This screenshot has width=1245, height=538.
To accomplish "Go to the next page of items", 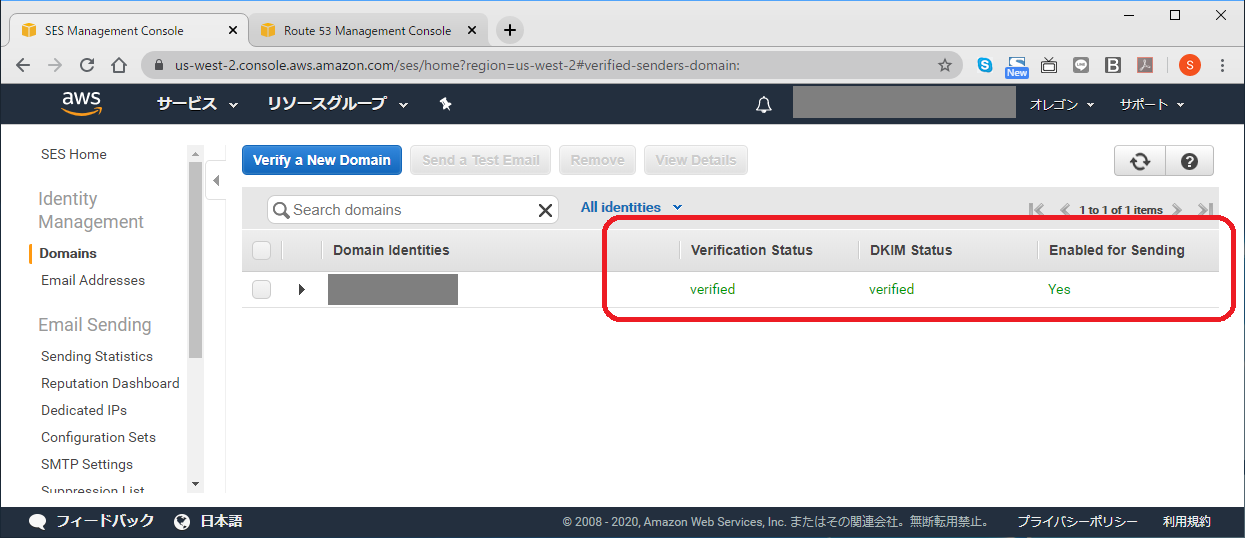I will [x=1177, y=210].
